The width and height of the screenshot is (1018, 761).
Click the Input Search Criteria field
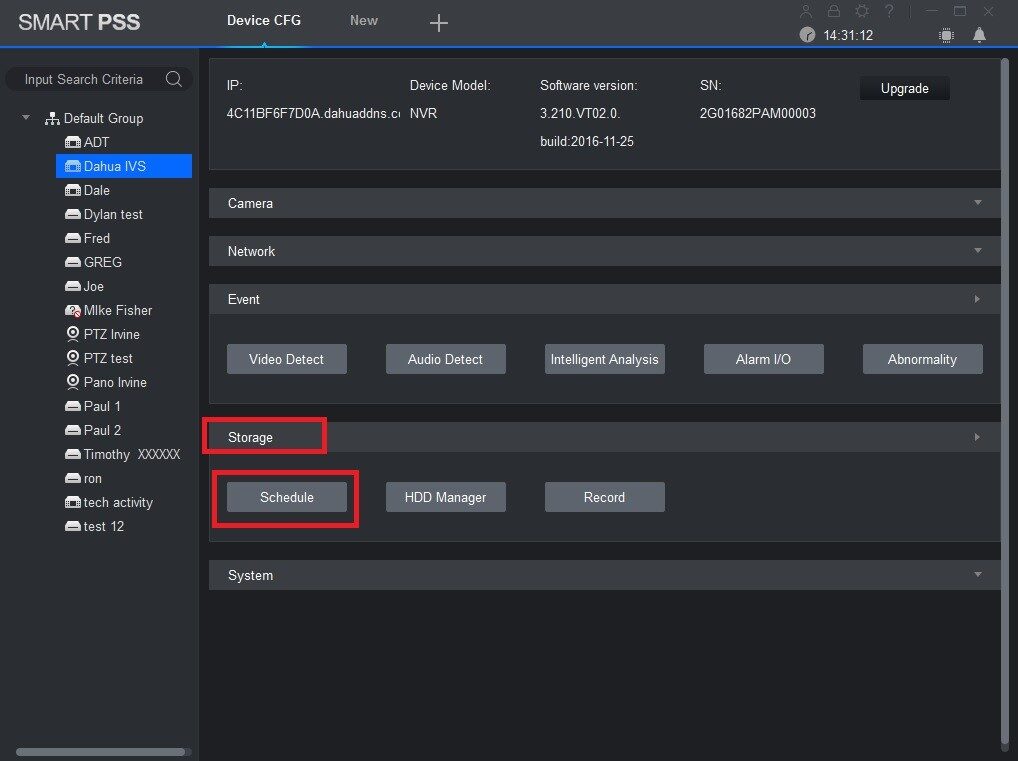pyautogui.click(x=84, y=79)
